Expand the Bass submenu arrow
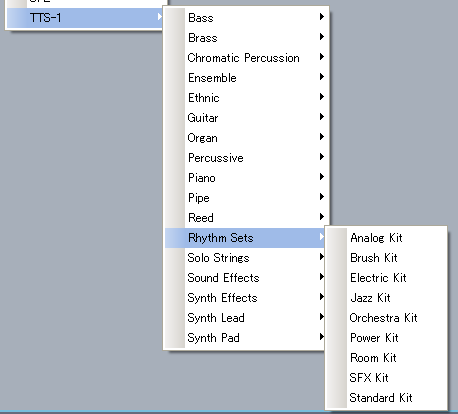The image size is (458, 414). pos(322,16)
